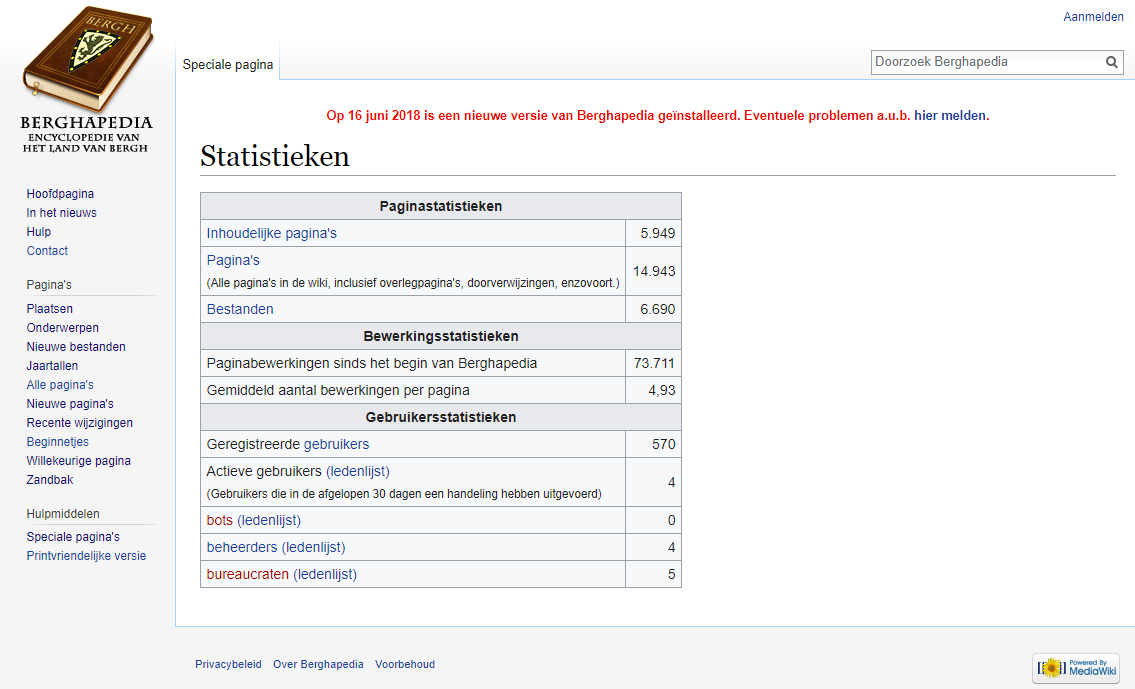The height and width of the screenshot is (689, 1135).
Task: Open the Powered by MediaWiki badge
Action: pos(1076,667)
